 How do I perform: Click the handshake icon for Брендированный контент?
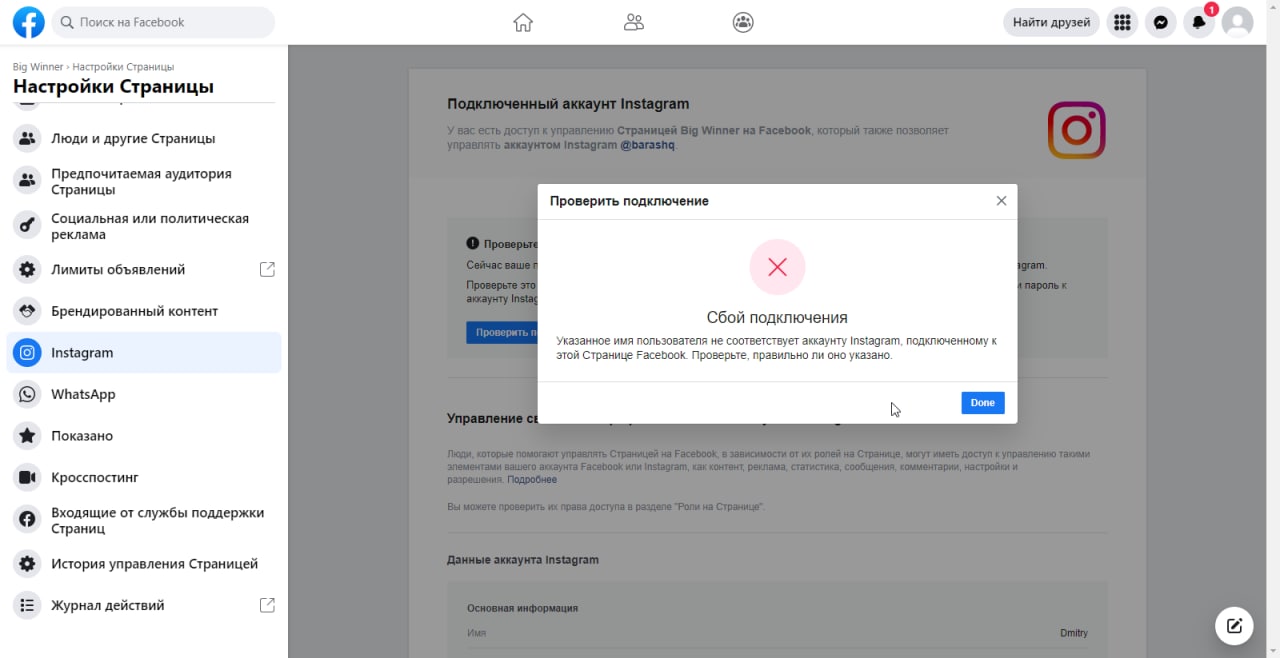click(x=28, y=311)
